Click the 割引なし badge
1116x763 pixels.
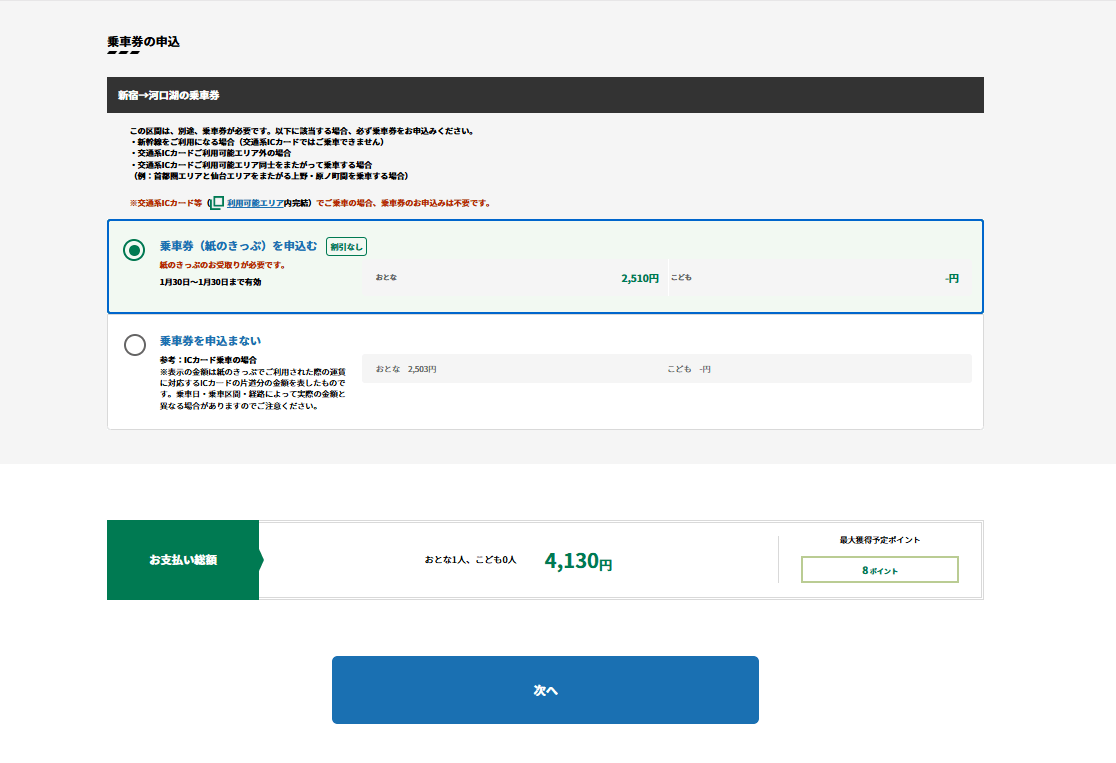tap(346, 246)
